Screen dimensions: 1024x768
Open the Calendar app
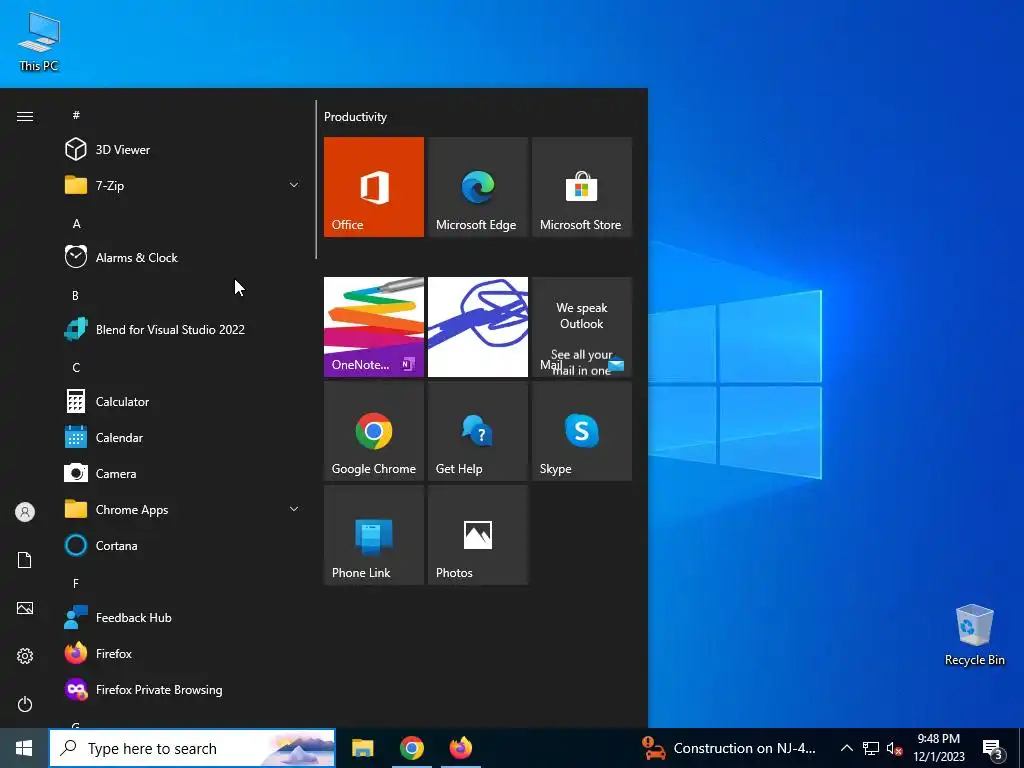183,438
